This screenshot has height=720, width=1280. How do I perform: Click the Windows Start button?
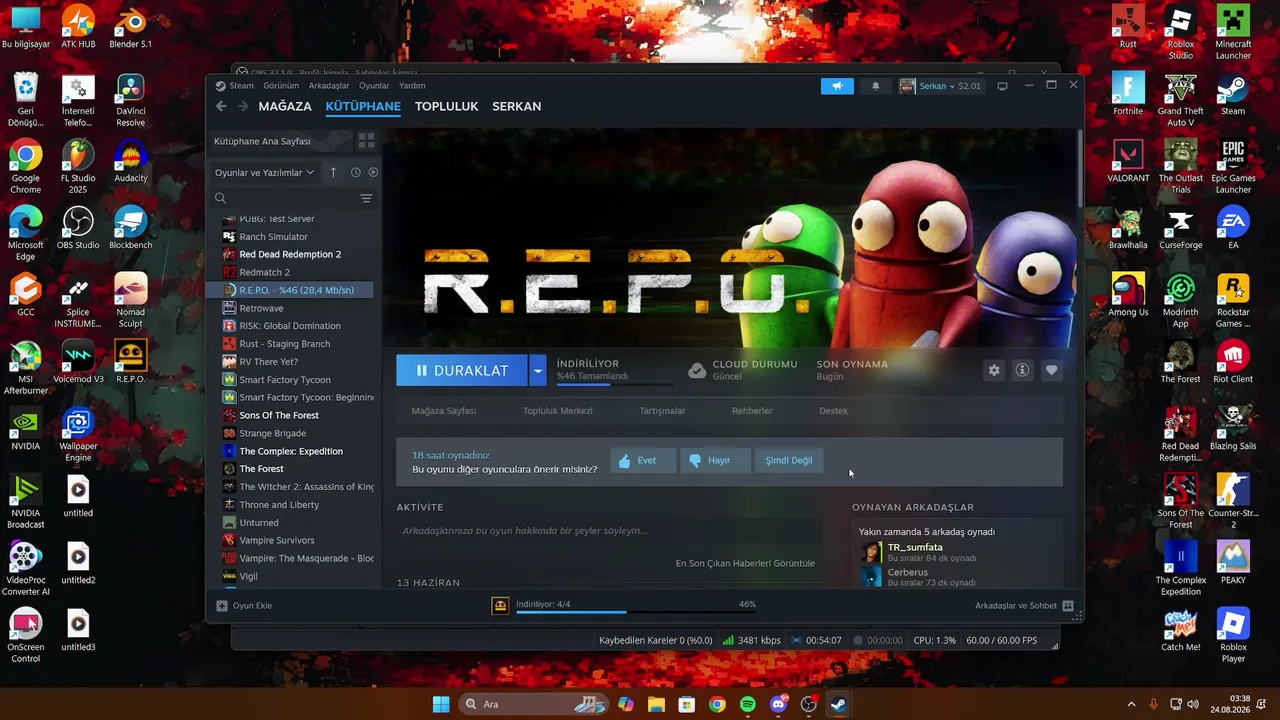pyautogui.click(x=441, y=704)
